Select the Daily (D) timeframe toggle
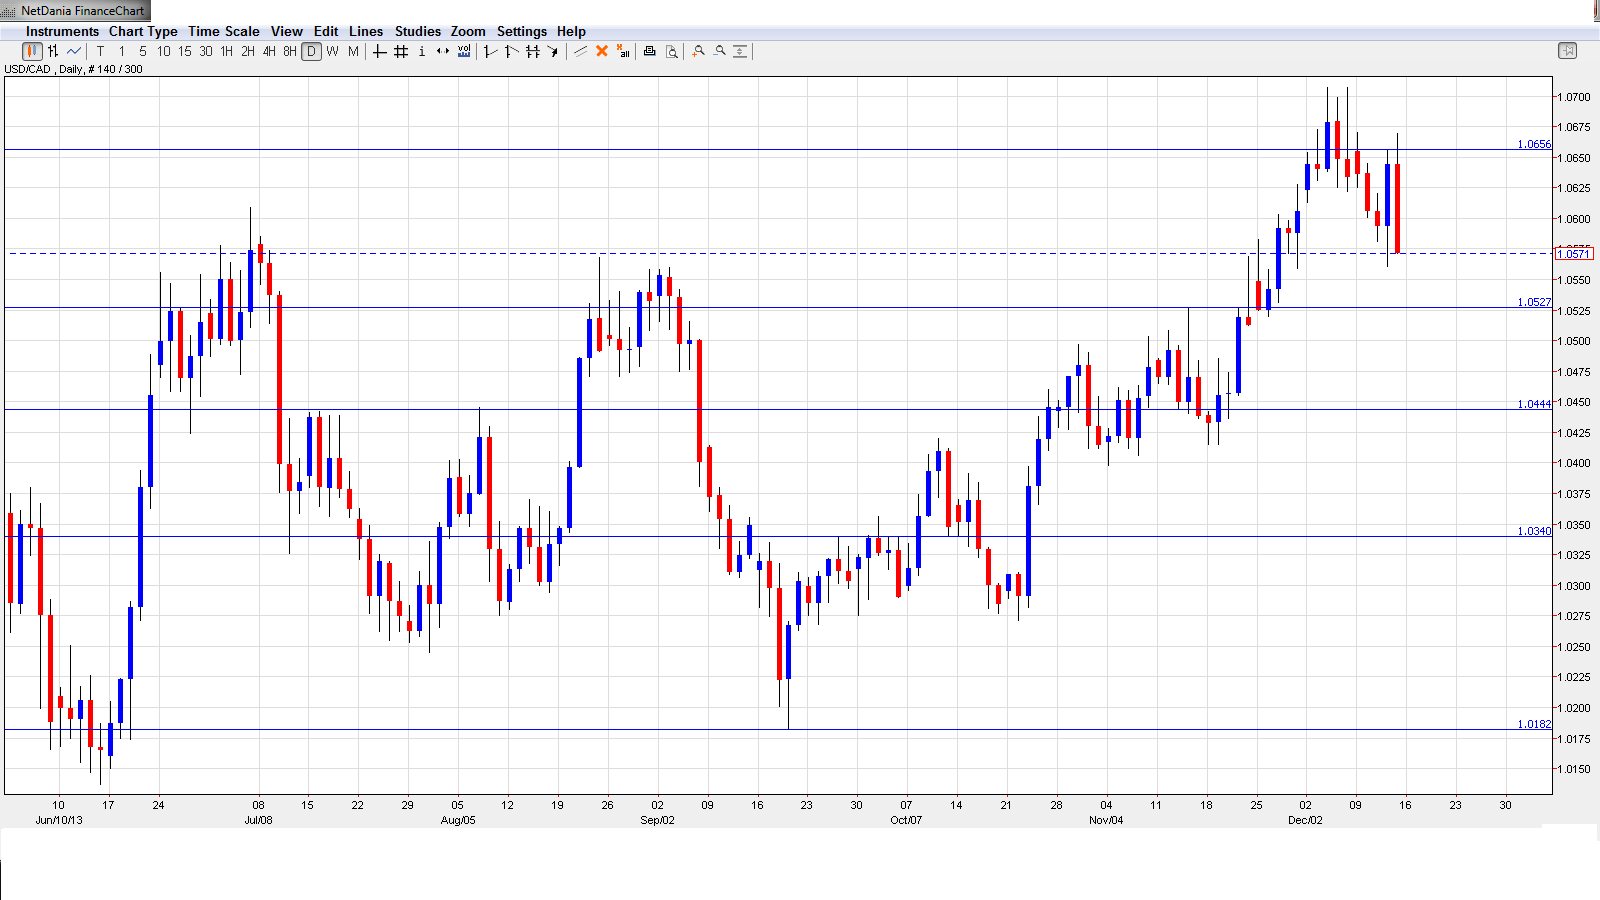The image size is (1600, 900). coord(312,51)
